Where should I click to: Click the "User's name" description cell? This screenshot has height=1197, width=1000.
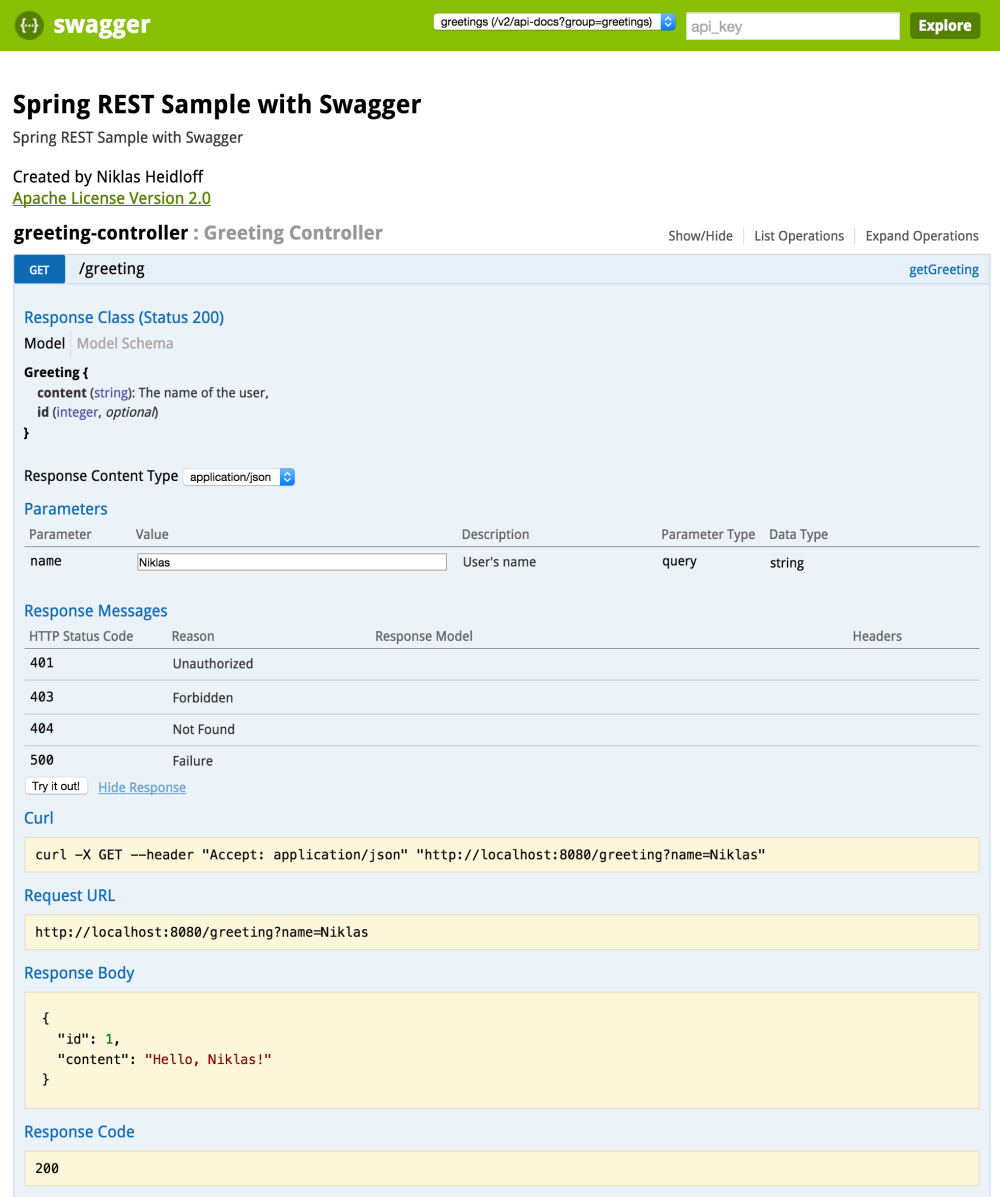(499, 562)
